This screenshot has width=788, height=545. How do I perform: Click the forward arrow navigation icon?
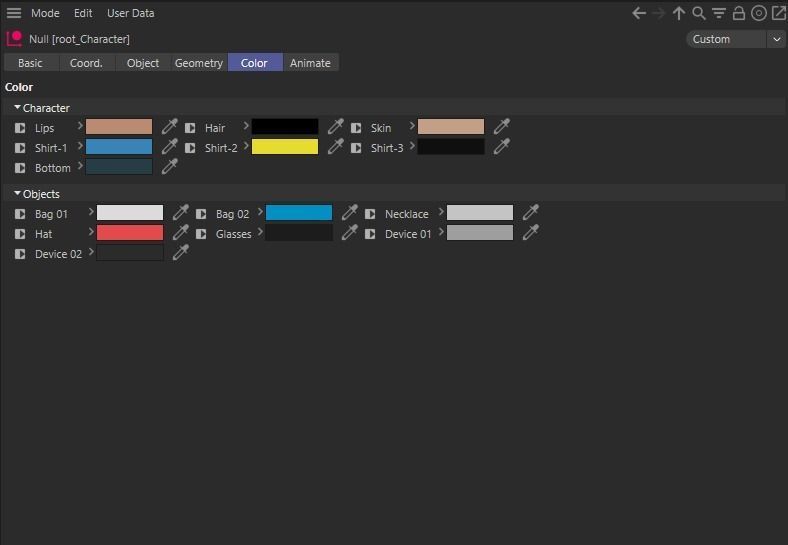[658, 13]
